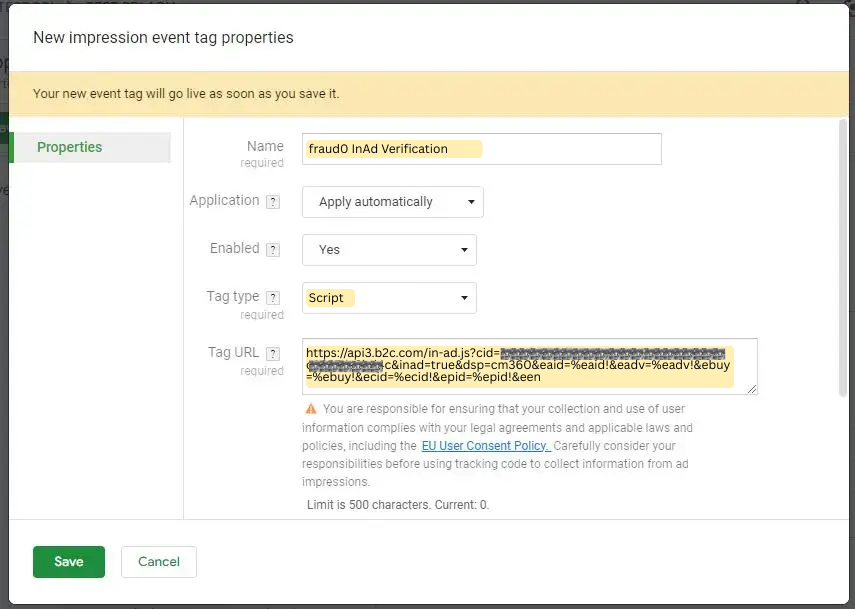
Task: Click the Tag URL resize handle
Action: (x=753, y=390)
